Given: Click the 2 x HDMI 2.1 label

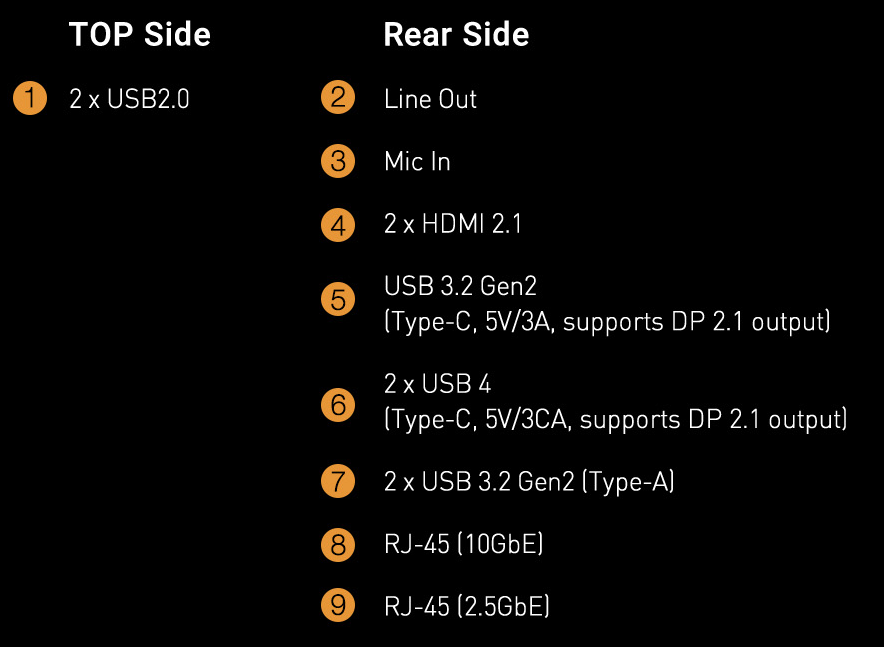Looking at the screenshot, I should (452, 224).
